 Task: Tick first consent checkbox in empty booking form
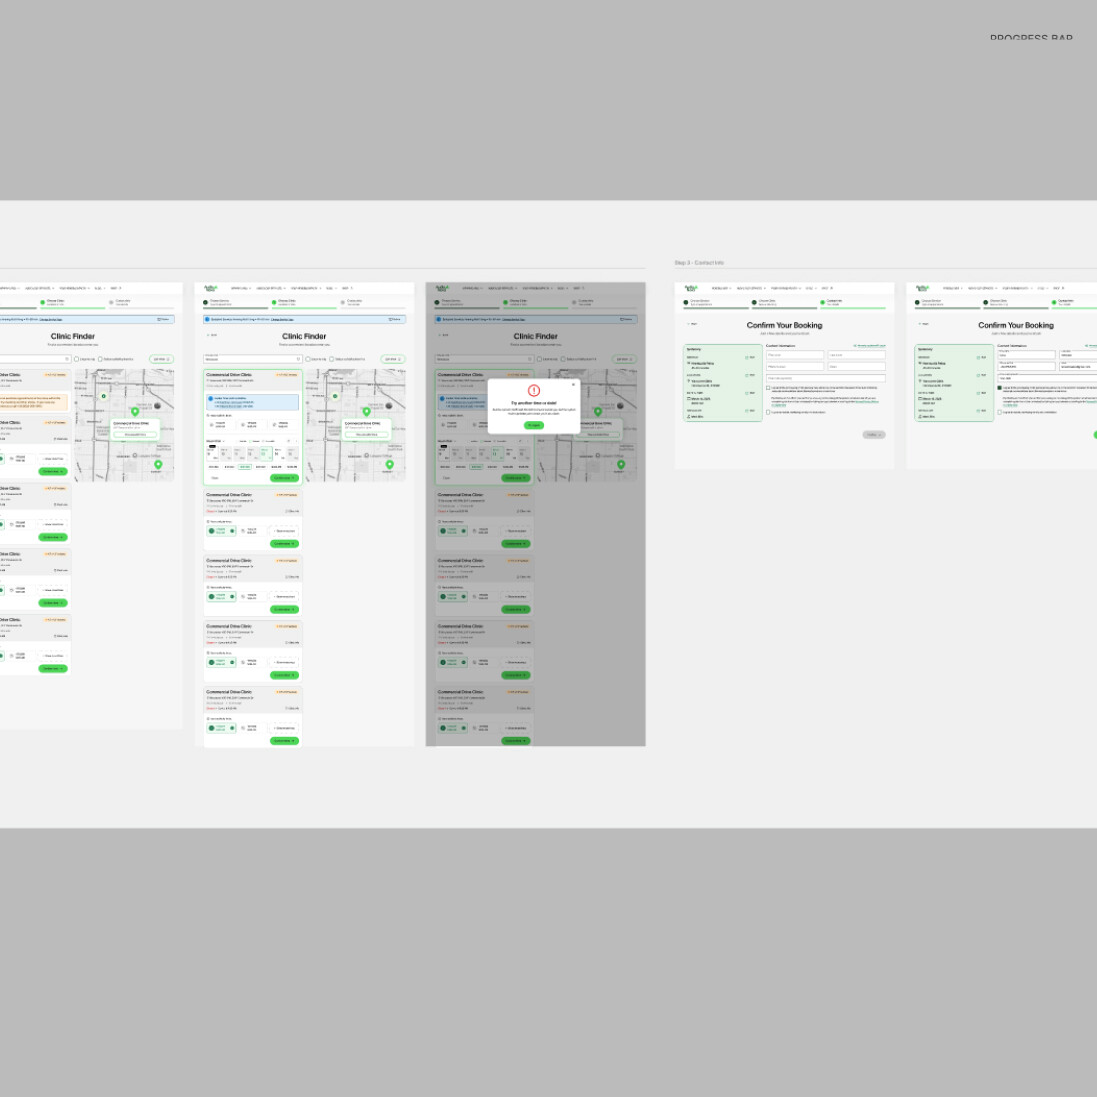click(768, 388)
